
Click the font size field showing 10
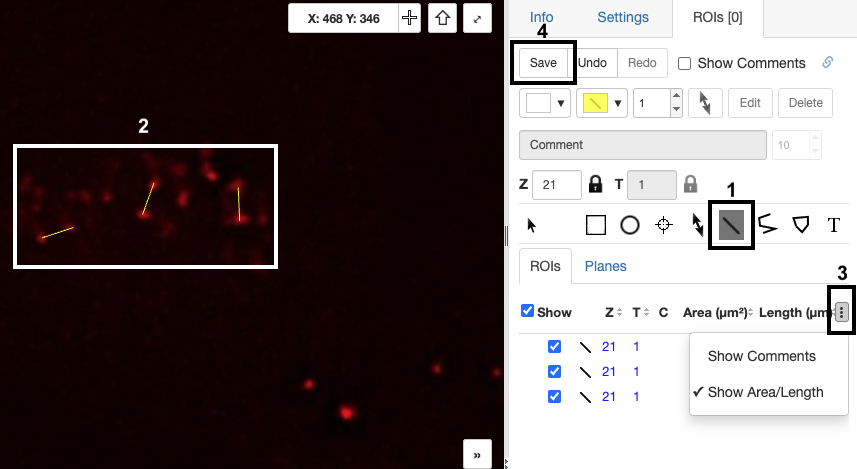(x=790, y=145)
